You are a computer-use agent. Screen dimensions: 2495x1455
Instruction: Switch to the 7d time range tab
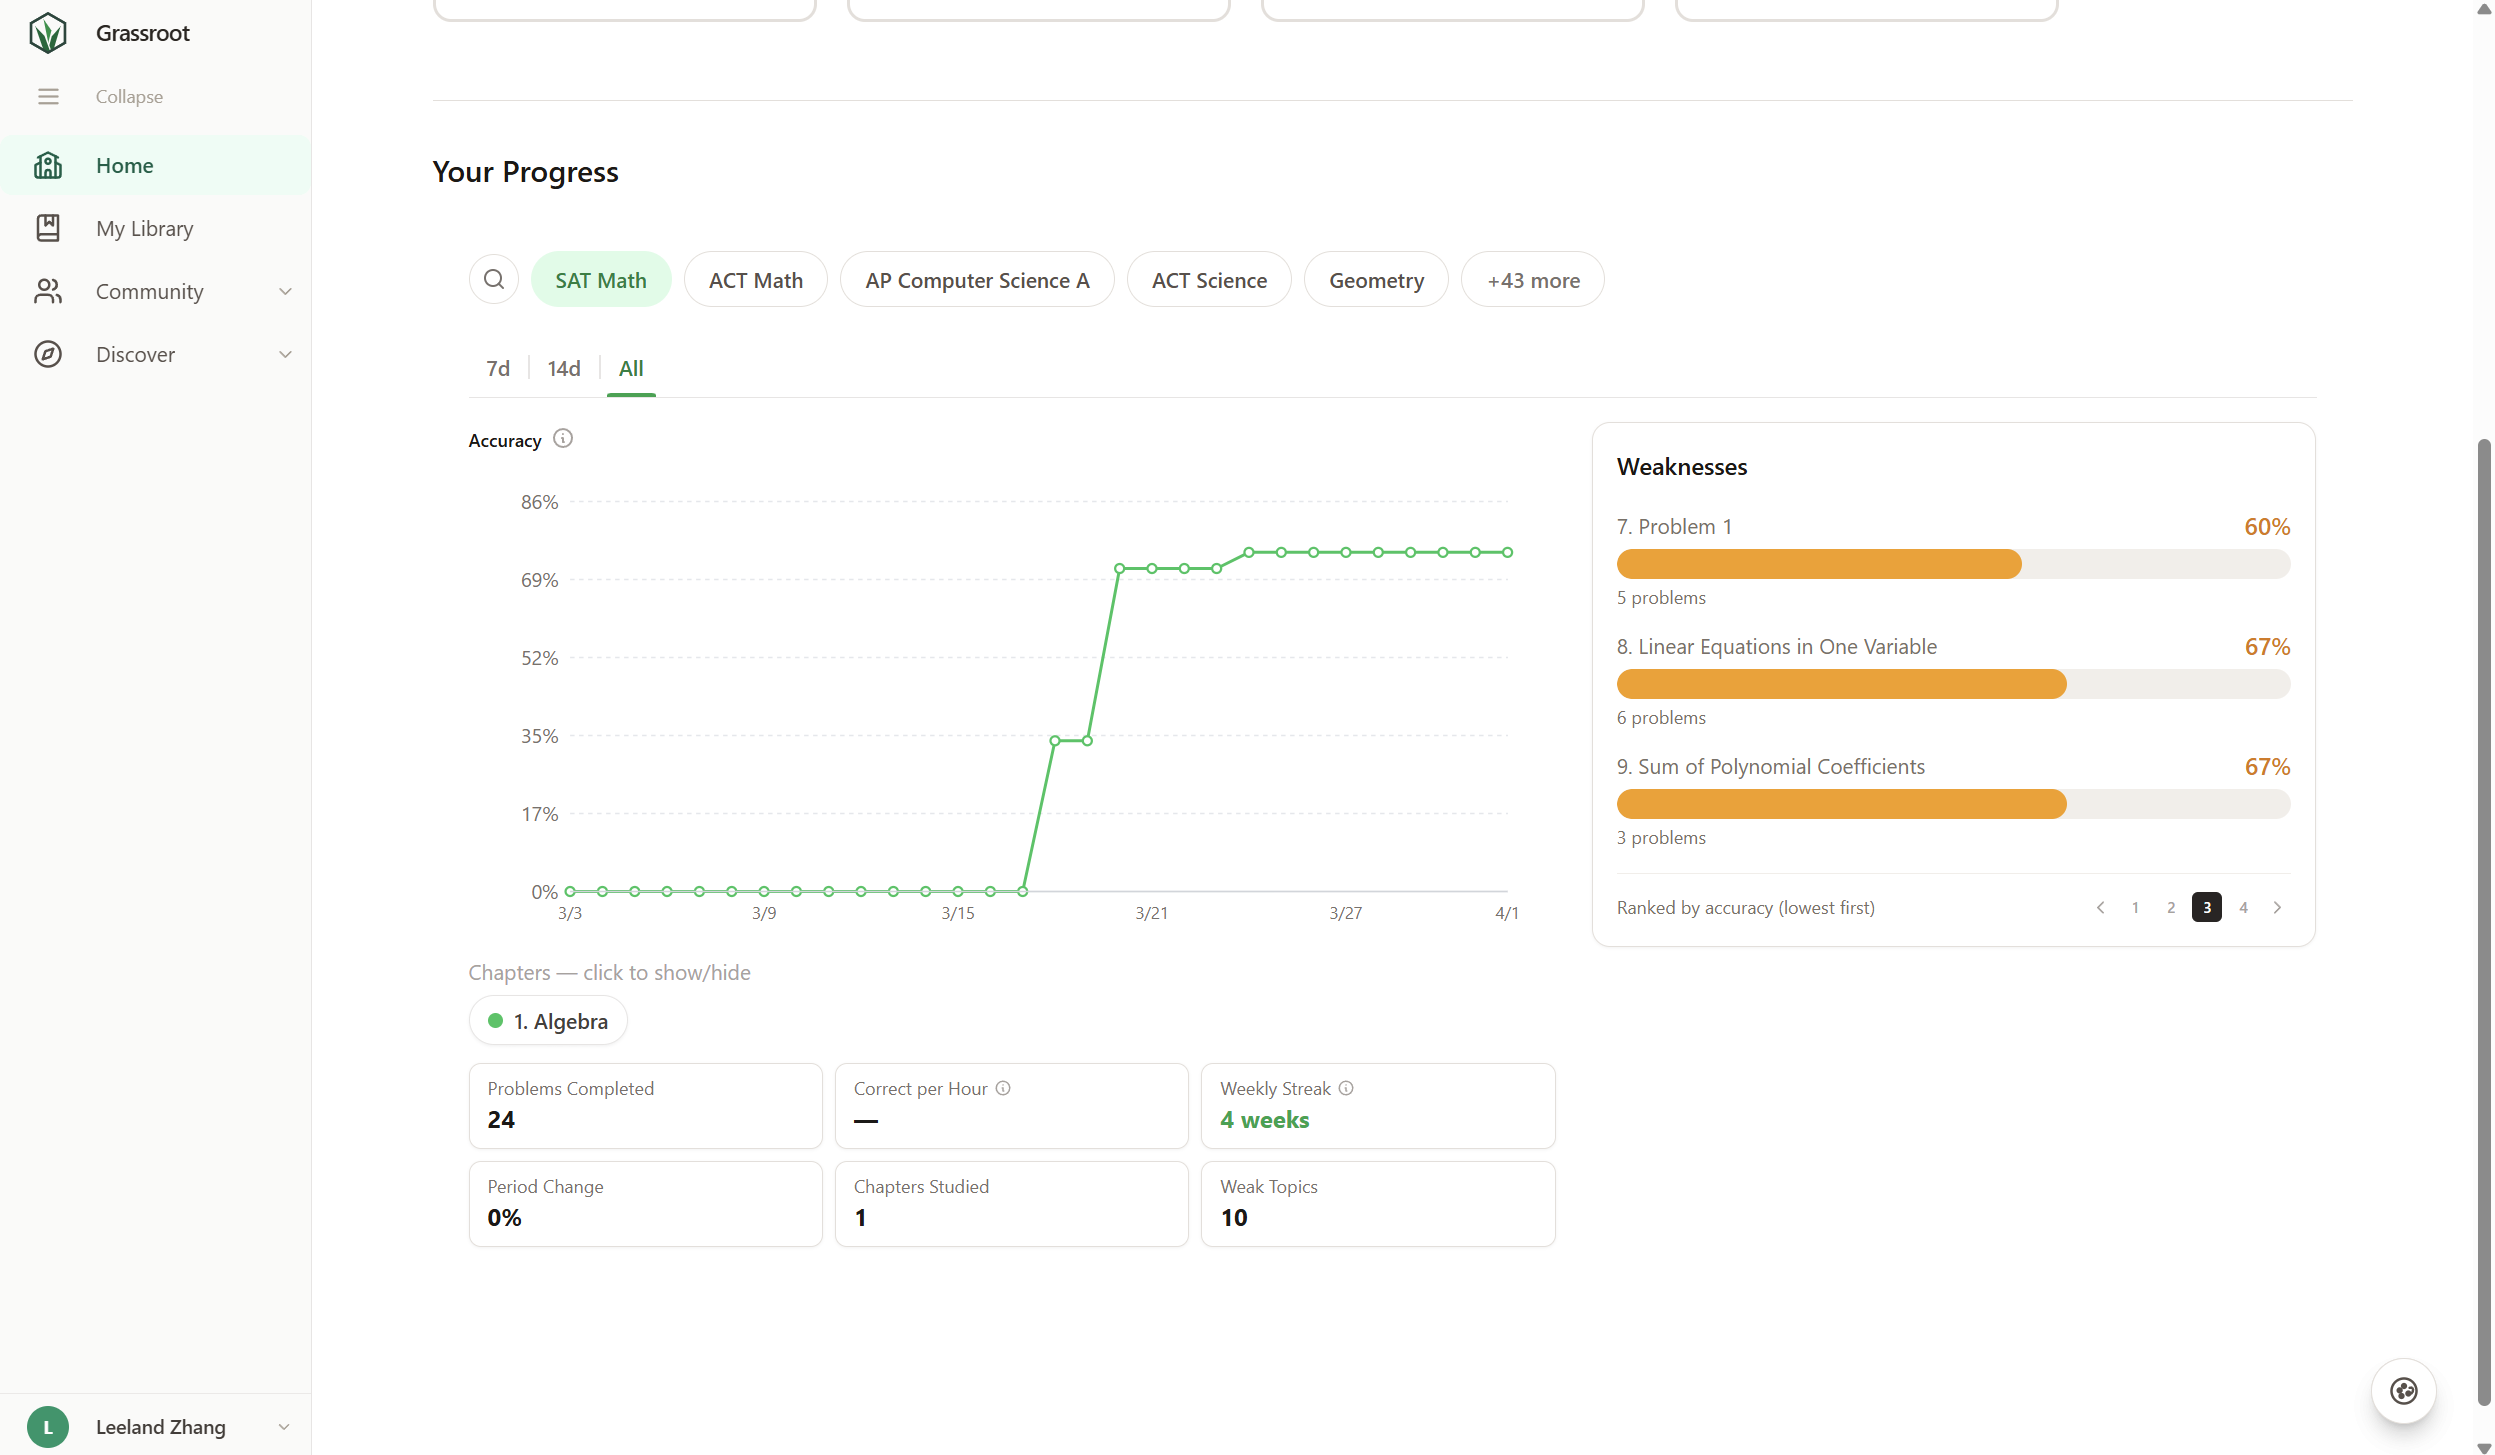click(x=498, y=368)
